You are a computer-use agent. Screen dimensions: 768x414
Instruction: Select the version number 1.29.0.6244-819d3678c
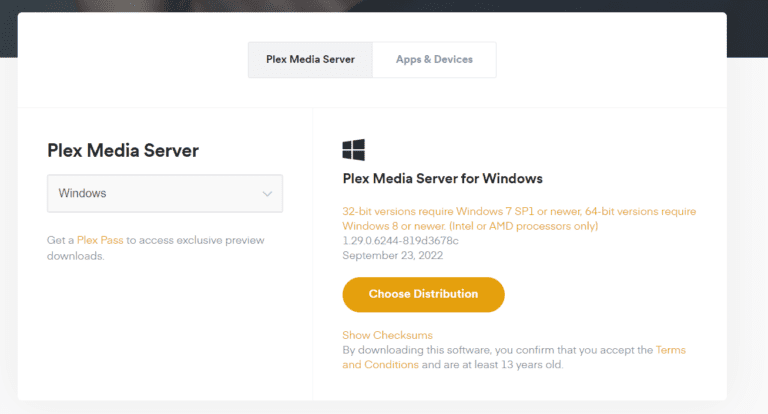[400, 241]
